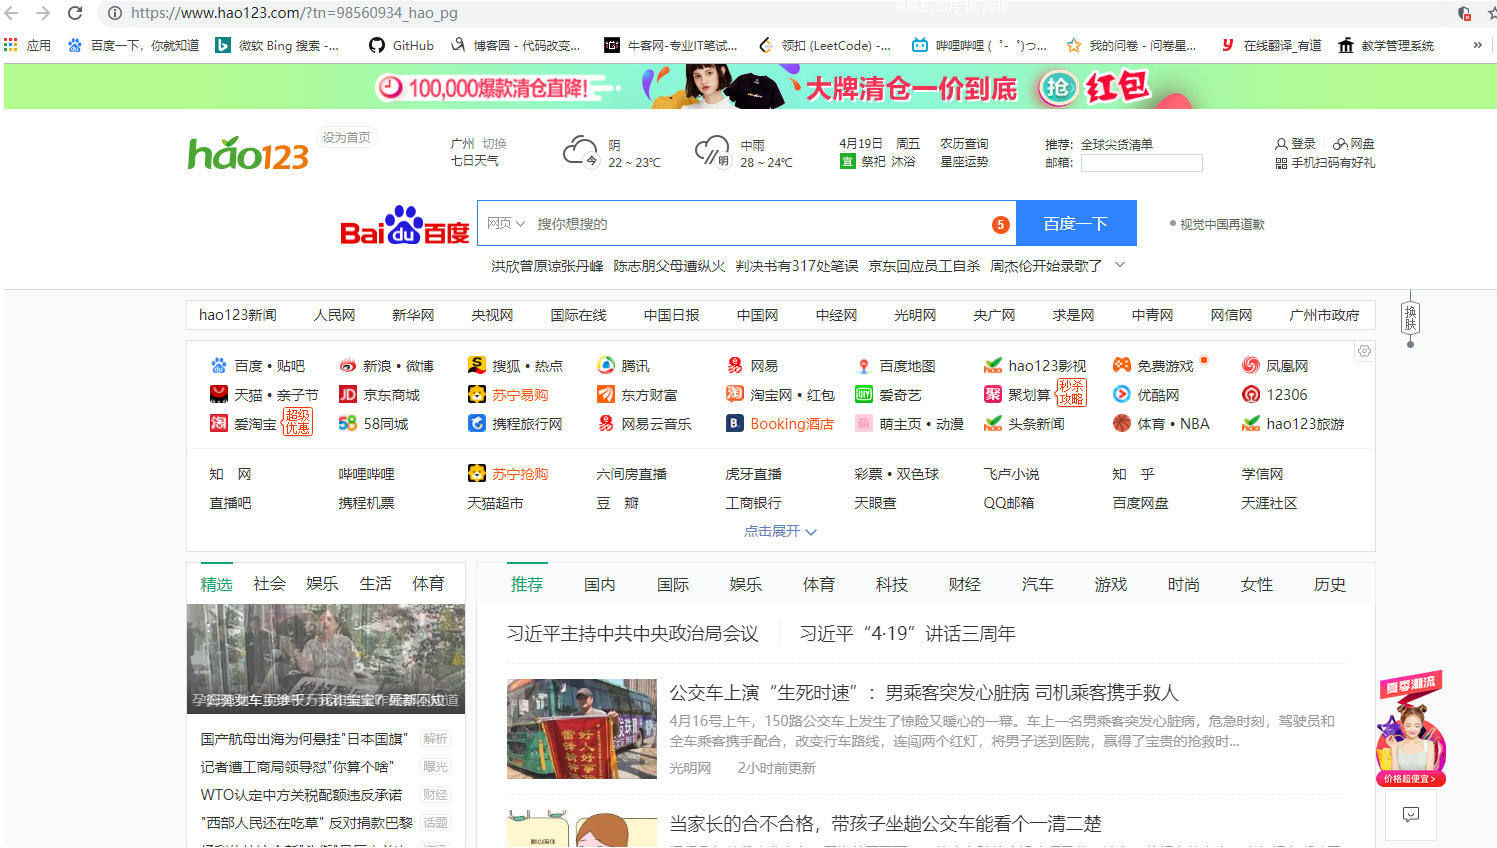This screenshot has height=848, width=1497.
Task: Expand more sites via 点击展开
Action: coord(780,531)
